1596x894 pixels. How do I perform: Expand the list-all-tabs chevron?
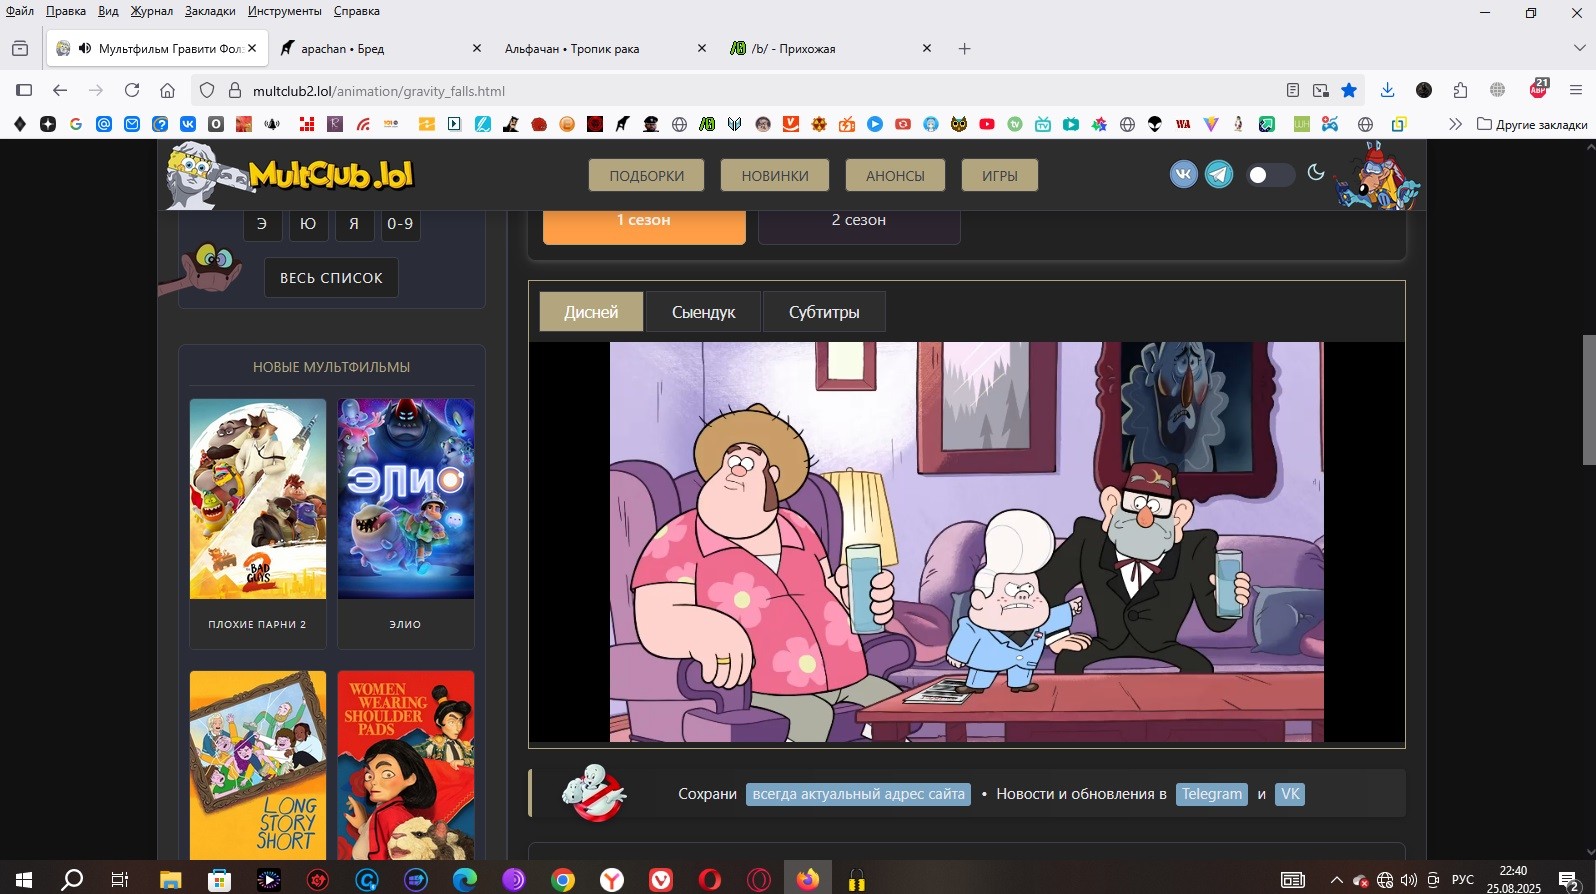(1579, 48)
